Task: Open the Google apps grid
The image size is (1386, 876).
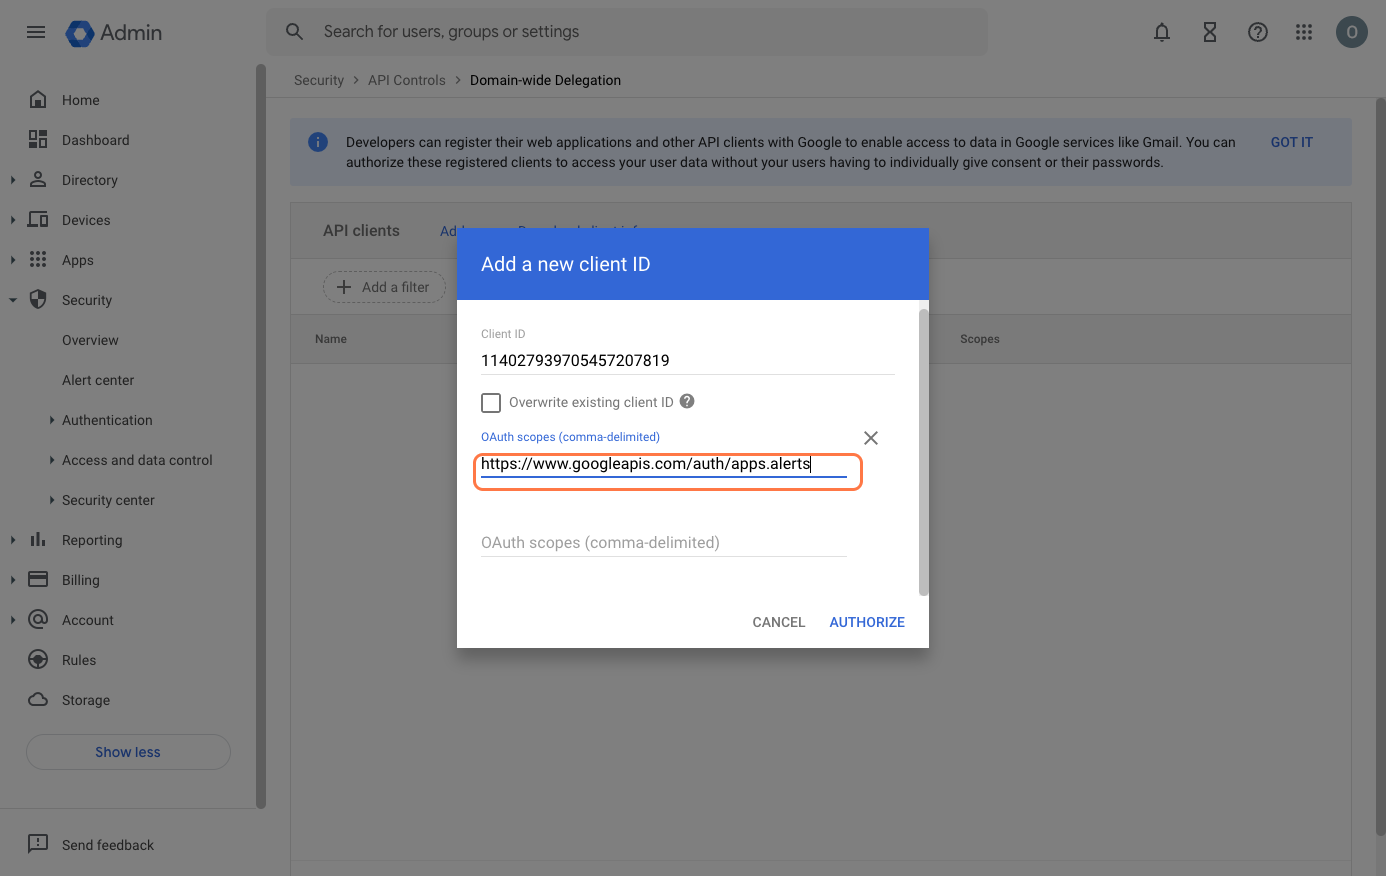Action: 1303,32
